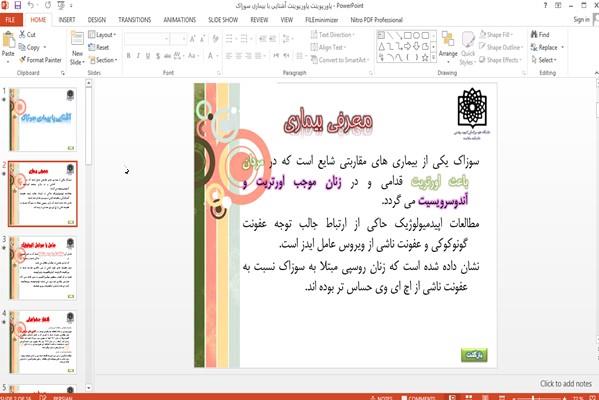Screen dimensions: 599x400
Task: Click the Save icon in quick access toolbar
Action: [x=18, y=5]
